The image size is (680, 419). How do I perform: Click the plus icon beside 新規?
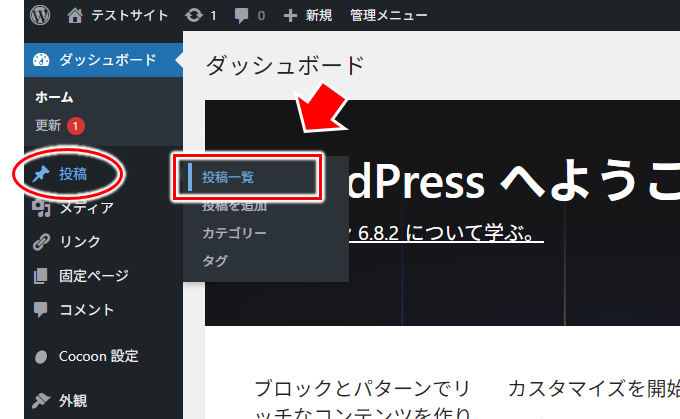coord(290,16)
